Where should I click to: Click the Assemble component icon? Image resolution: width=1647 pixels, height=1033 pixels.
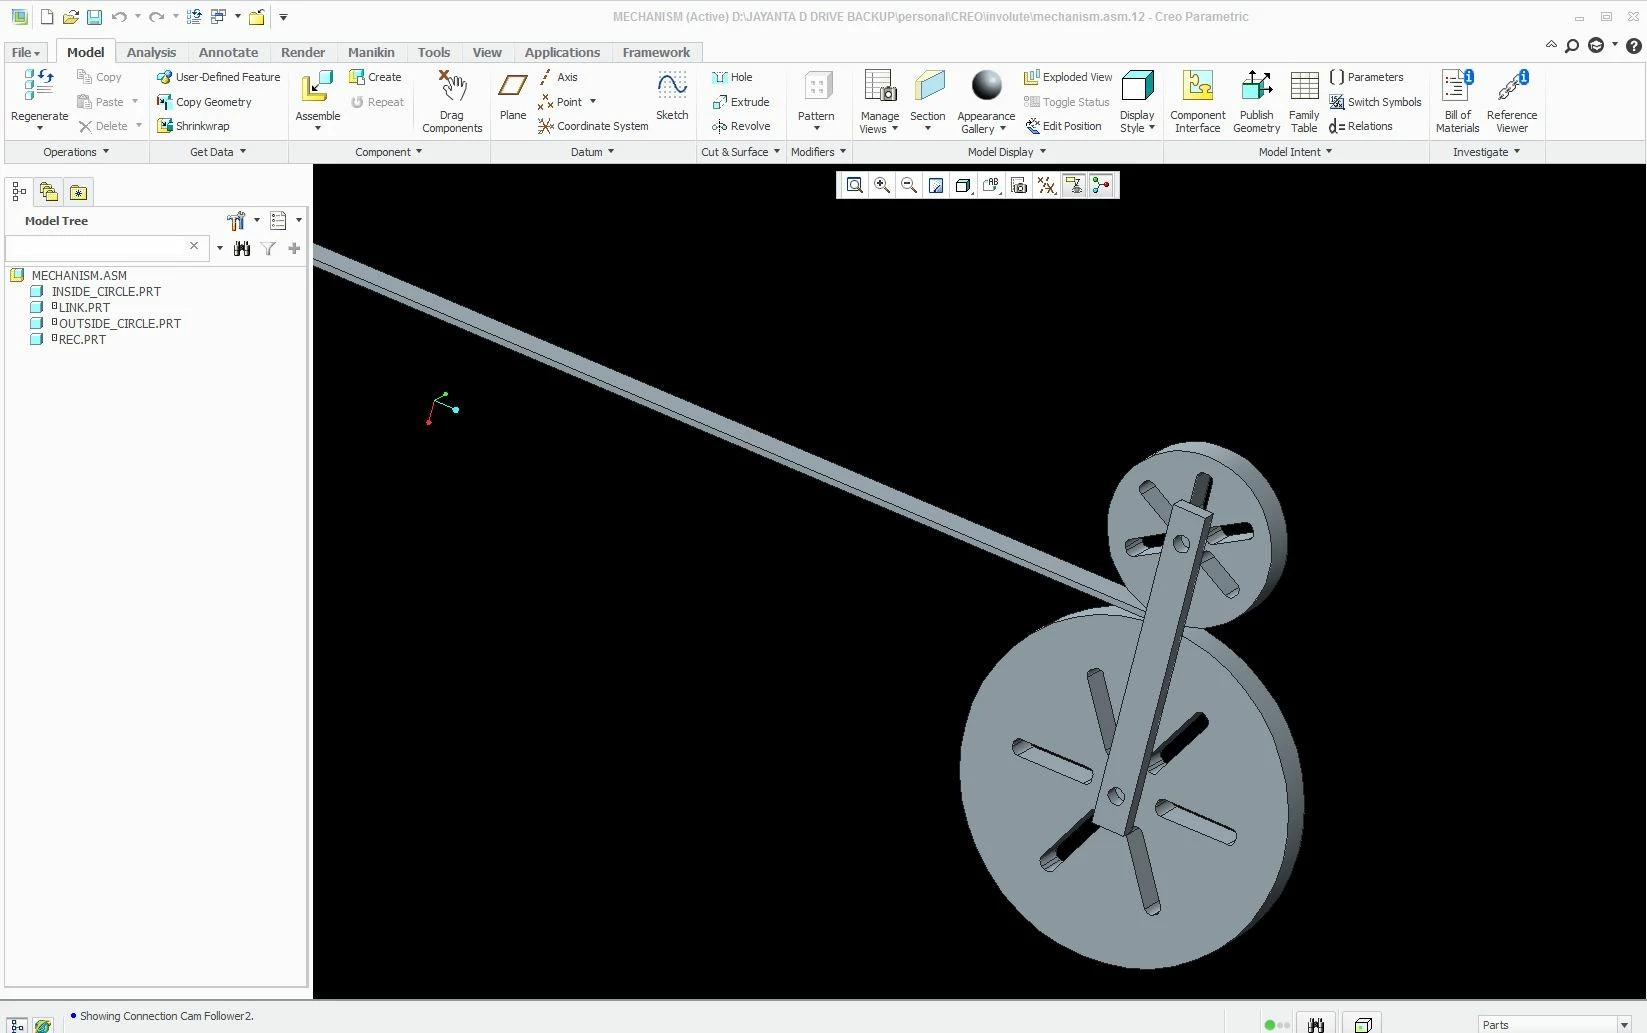point(318,86)
